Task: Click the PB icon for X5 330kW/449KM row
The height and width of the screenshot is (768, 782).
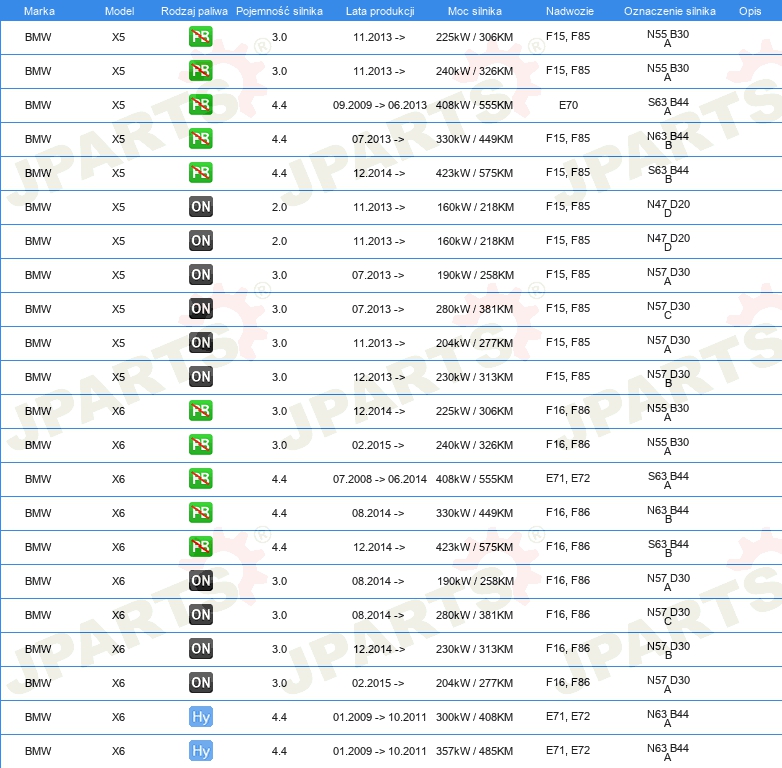Action: pos(201,139)
